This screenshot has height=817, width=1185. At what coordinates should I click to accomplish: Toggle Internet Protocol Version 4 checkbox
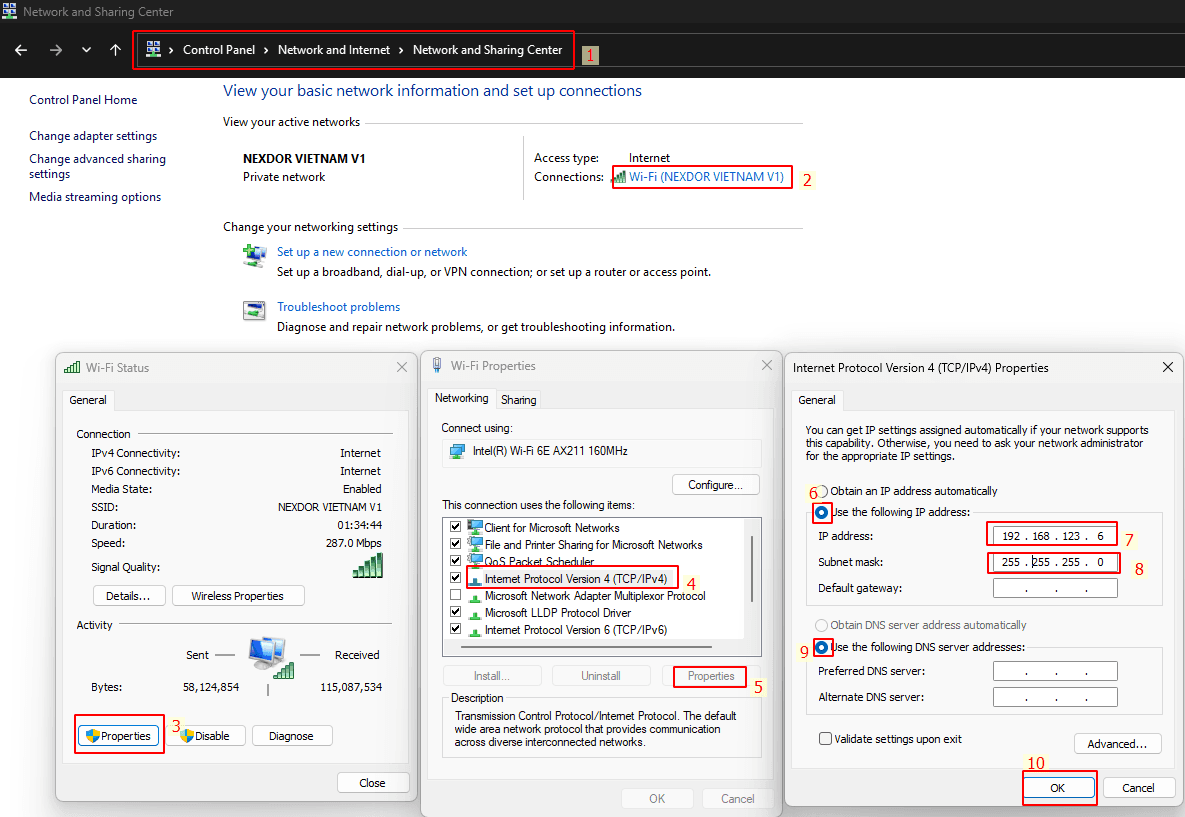click(x=455, y=578)
